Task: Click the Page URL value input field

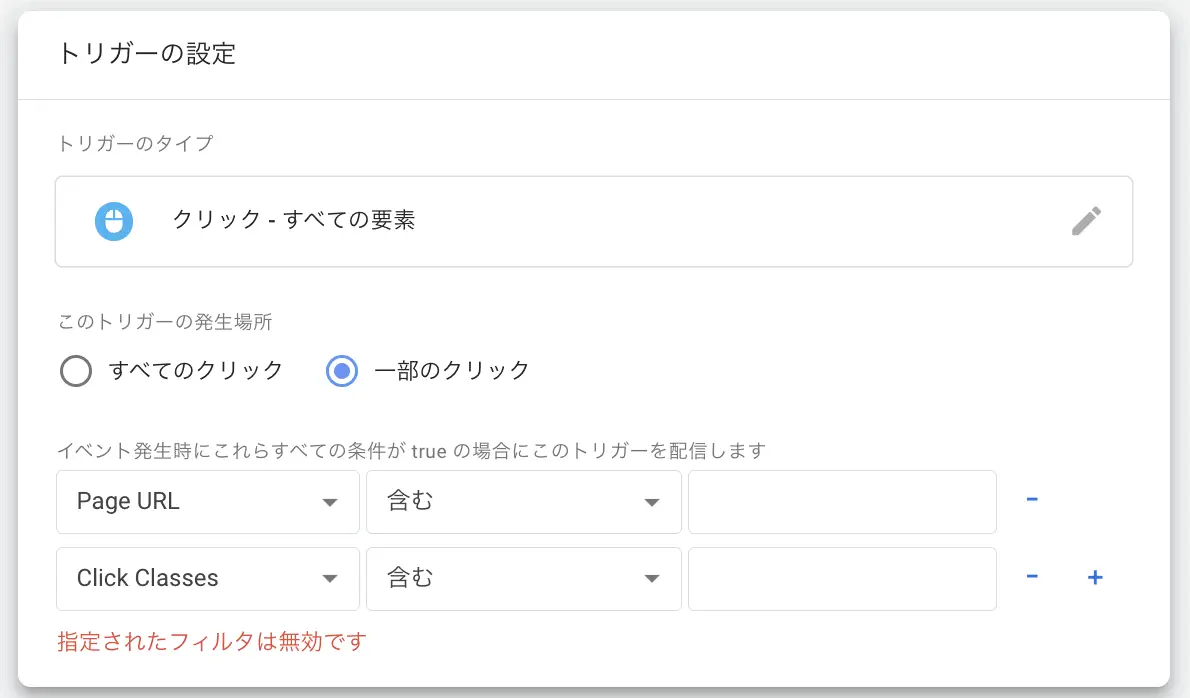Action: 842,501
